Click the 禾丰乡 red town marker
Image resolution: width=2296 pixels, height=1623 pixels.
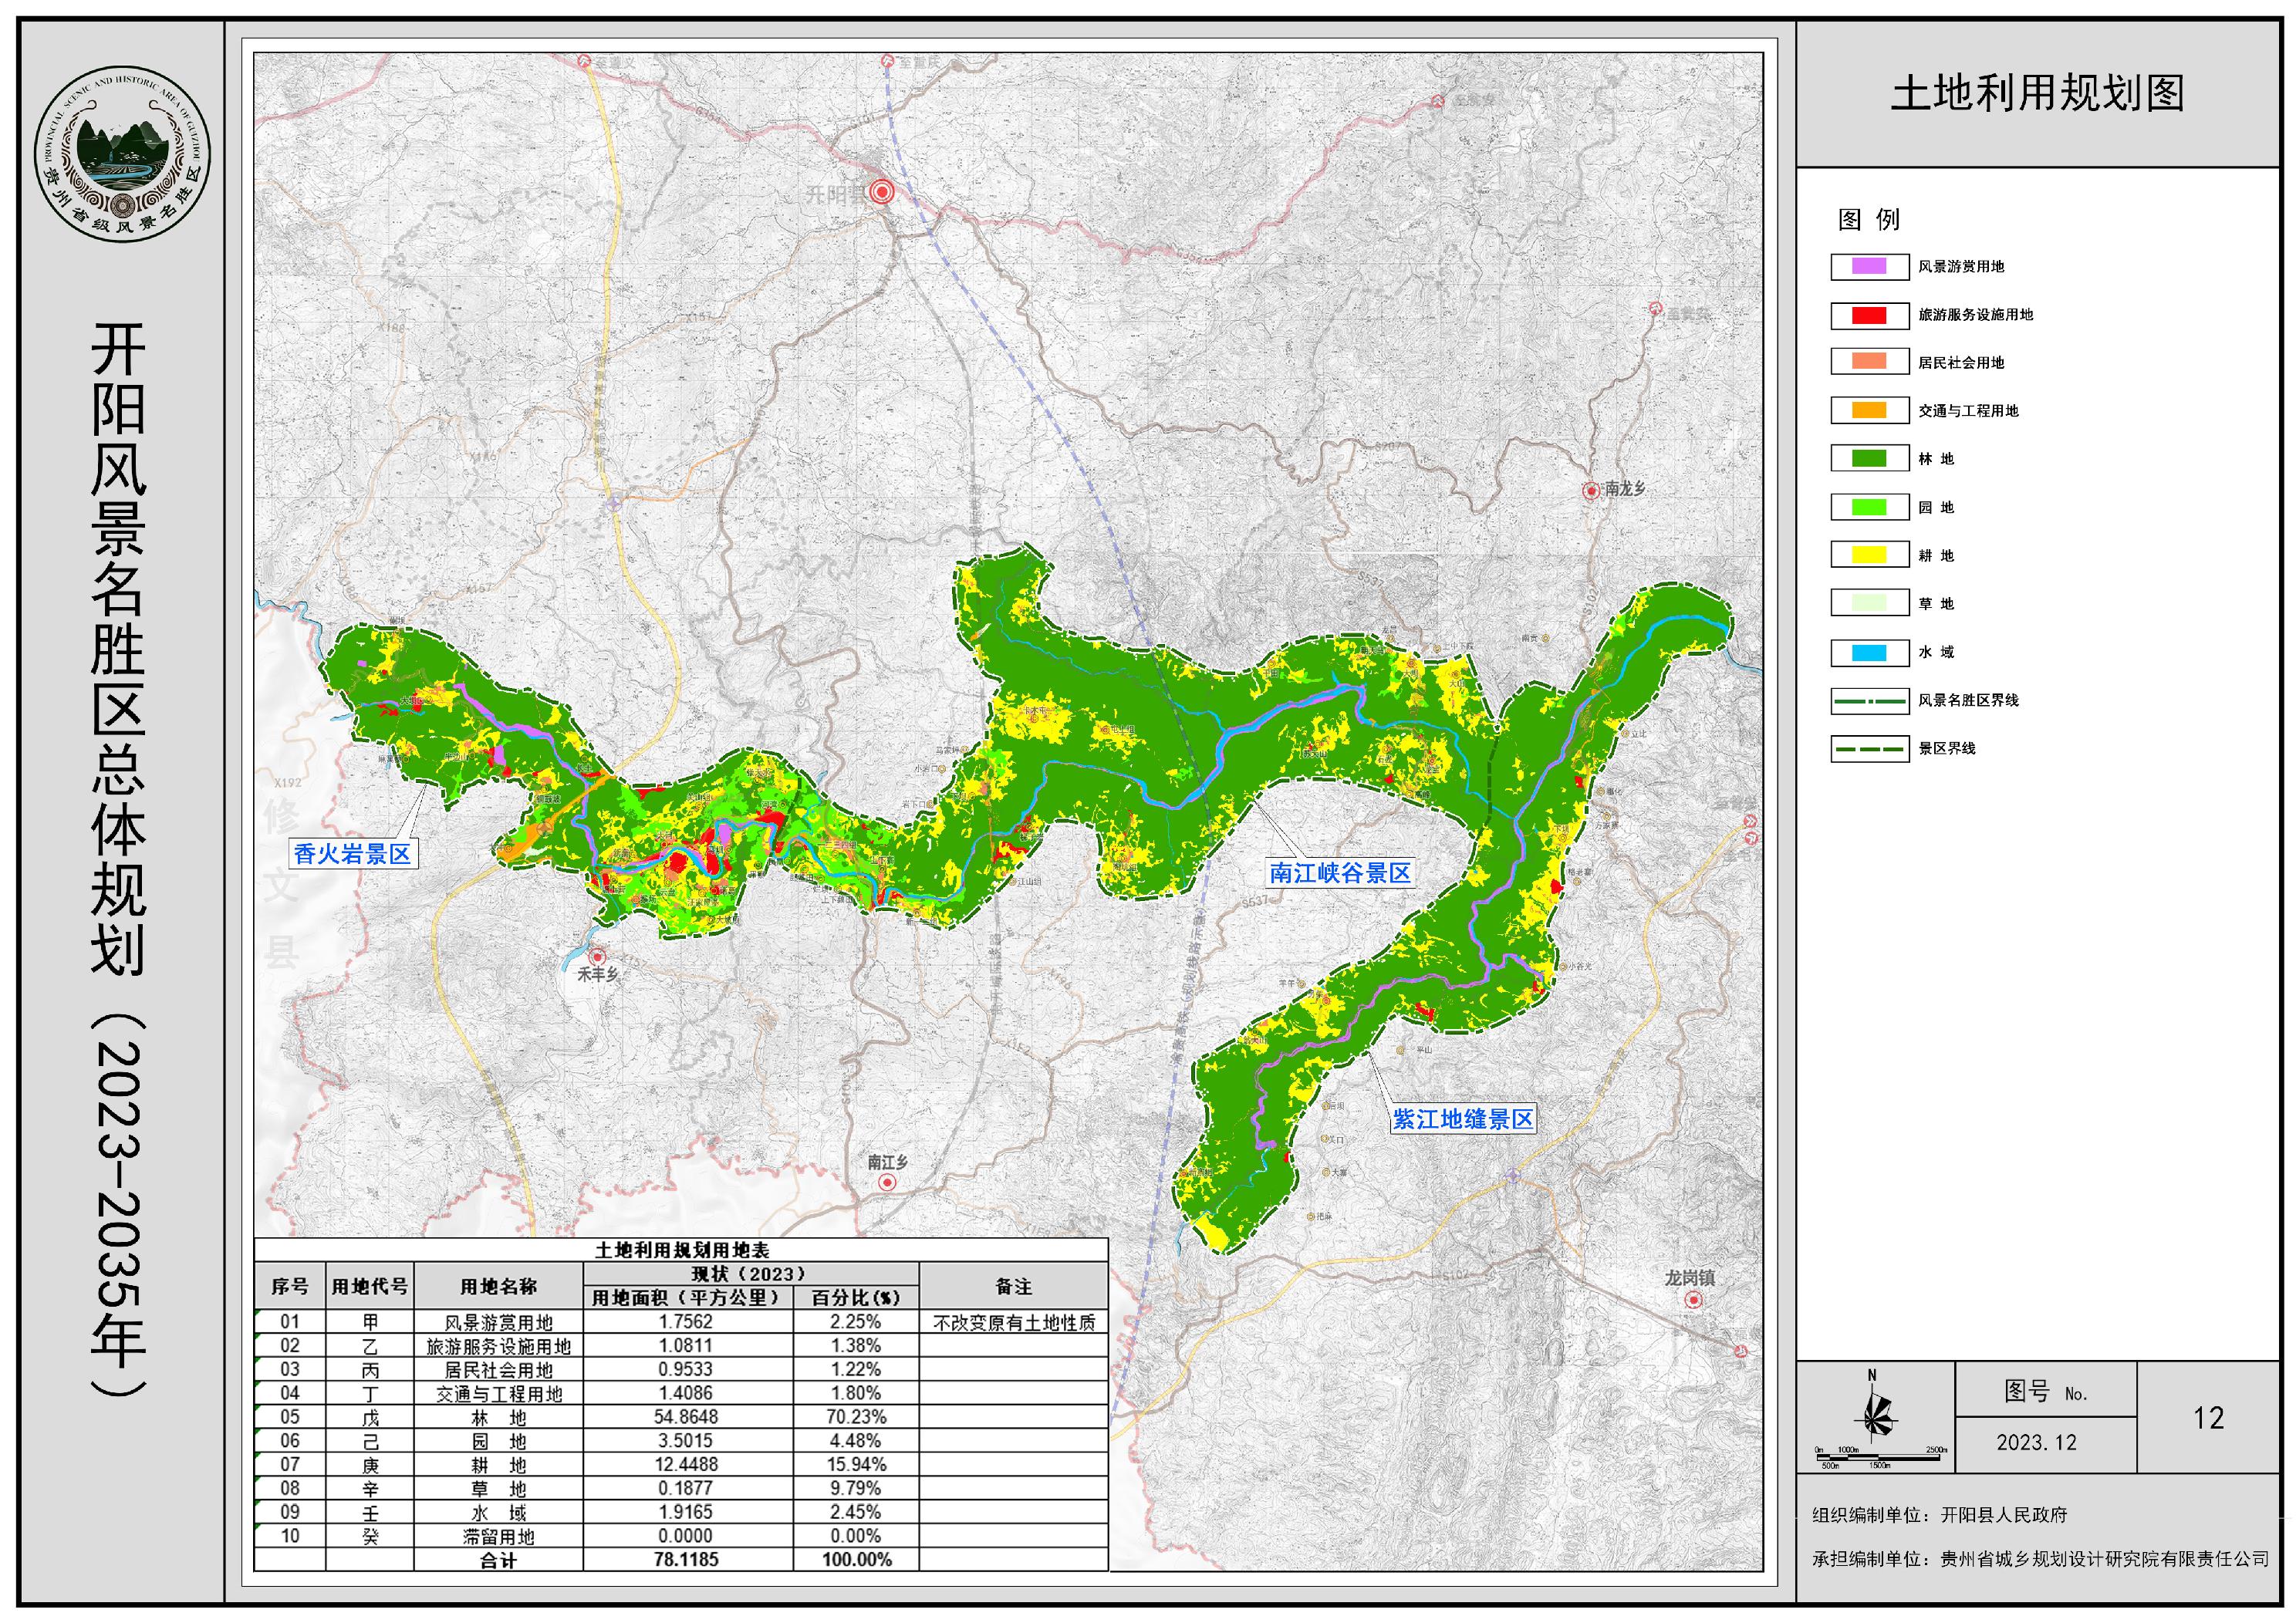point(597,956)
